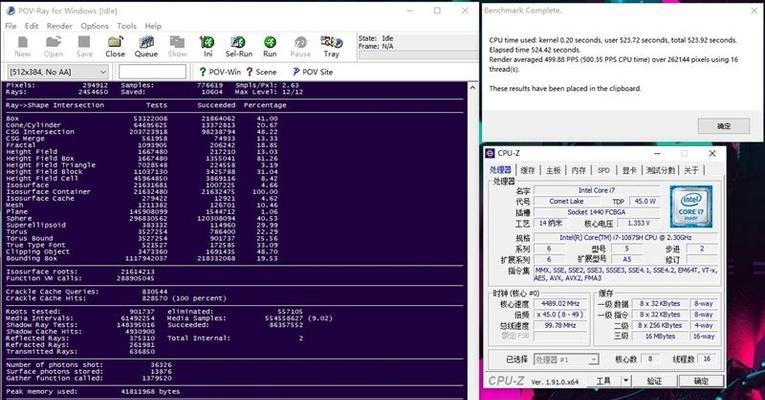This screenshot has width=765, height=400.
Task: Click the Intel Core i7 name field
Action: coord(597,190)
